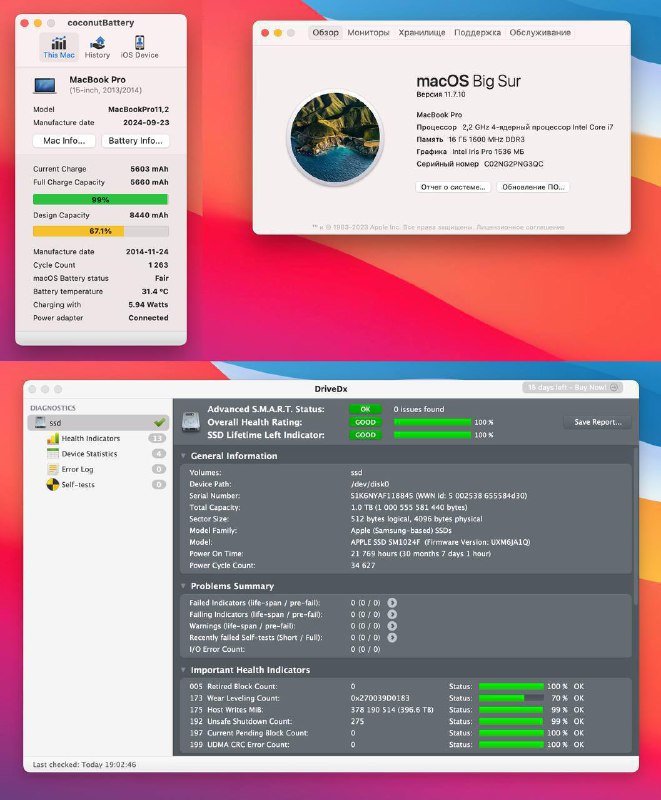Click serial number S1K6NYAF118845 text
Image resolution: width=661 pixels, height=800 pixels.
[382, 496]
